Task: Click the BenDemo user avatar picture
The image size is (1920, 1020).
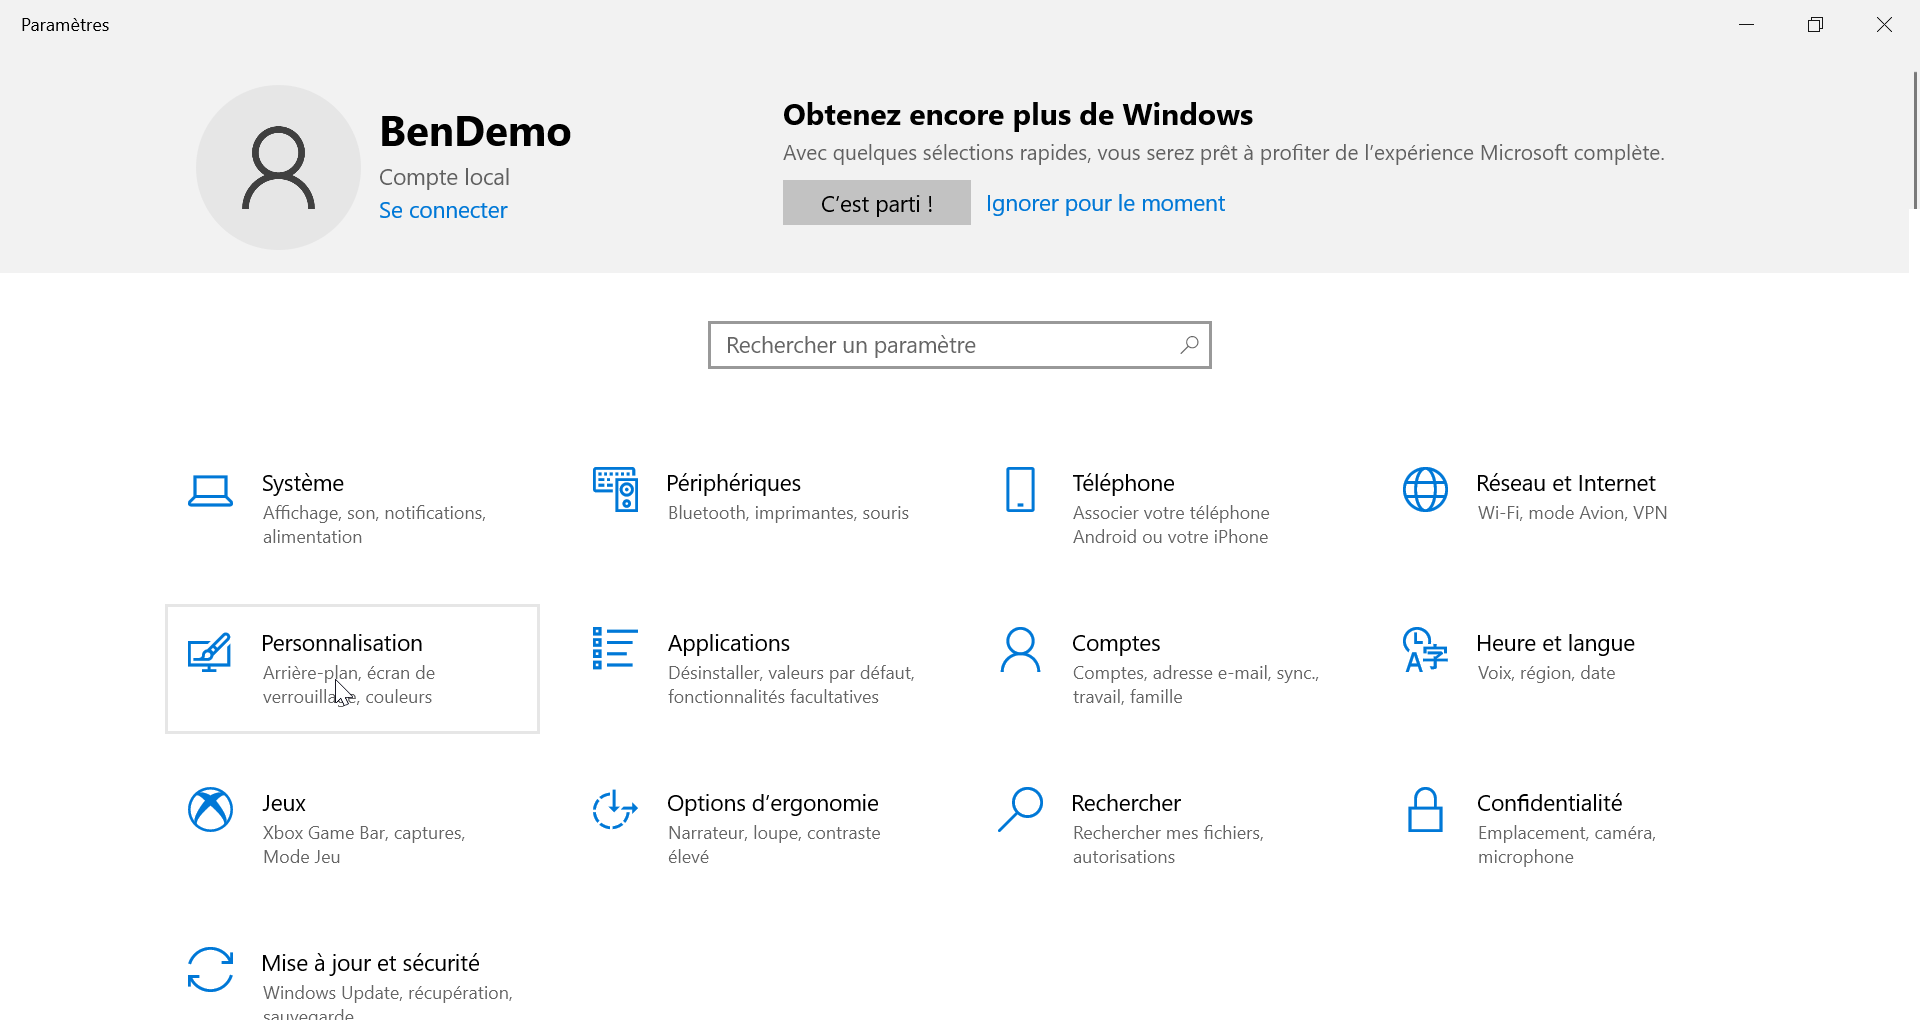Action: [x=278, y=167]
